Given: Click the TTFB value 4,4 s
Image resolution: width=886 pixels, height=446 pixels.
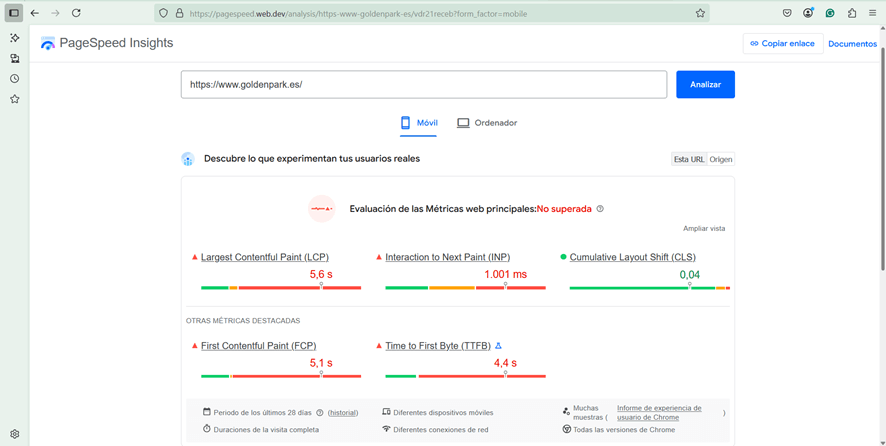Looking at the screenshot, I should coord(505,363).
